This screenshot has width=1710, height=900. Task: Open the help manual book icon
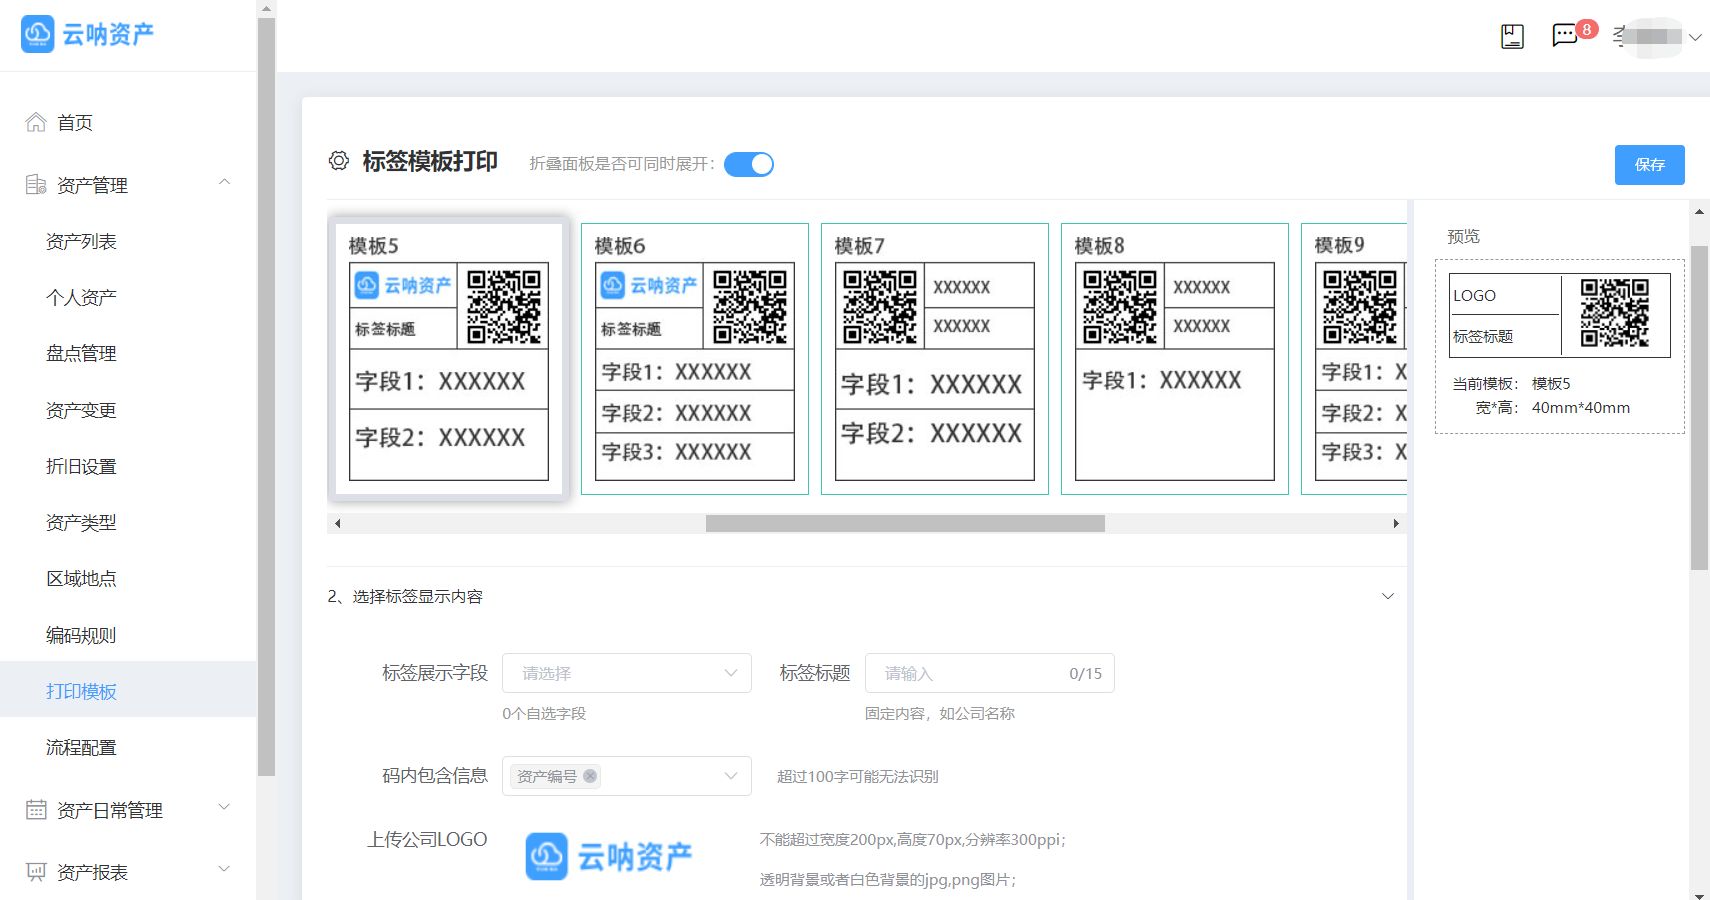tap(1512, 37)
